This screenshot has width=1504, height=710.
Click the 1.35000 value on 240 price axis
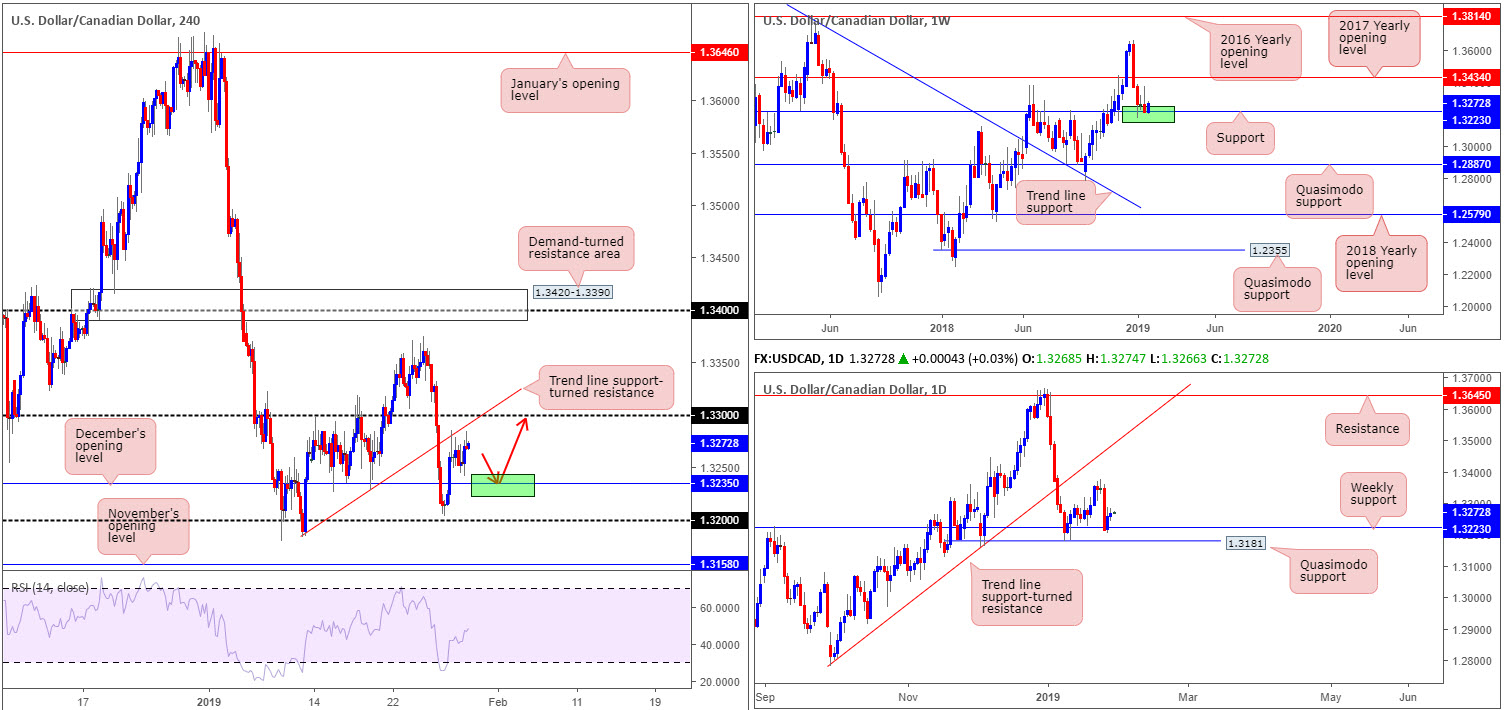tap(720, 206)
